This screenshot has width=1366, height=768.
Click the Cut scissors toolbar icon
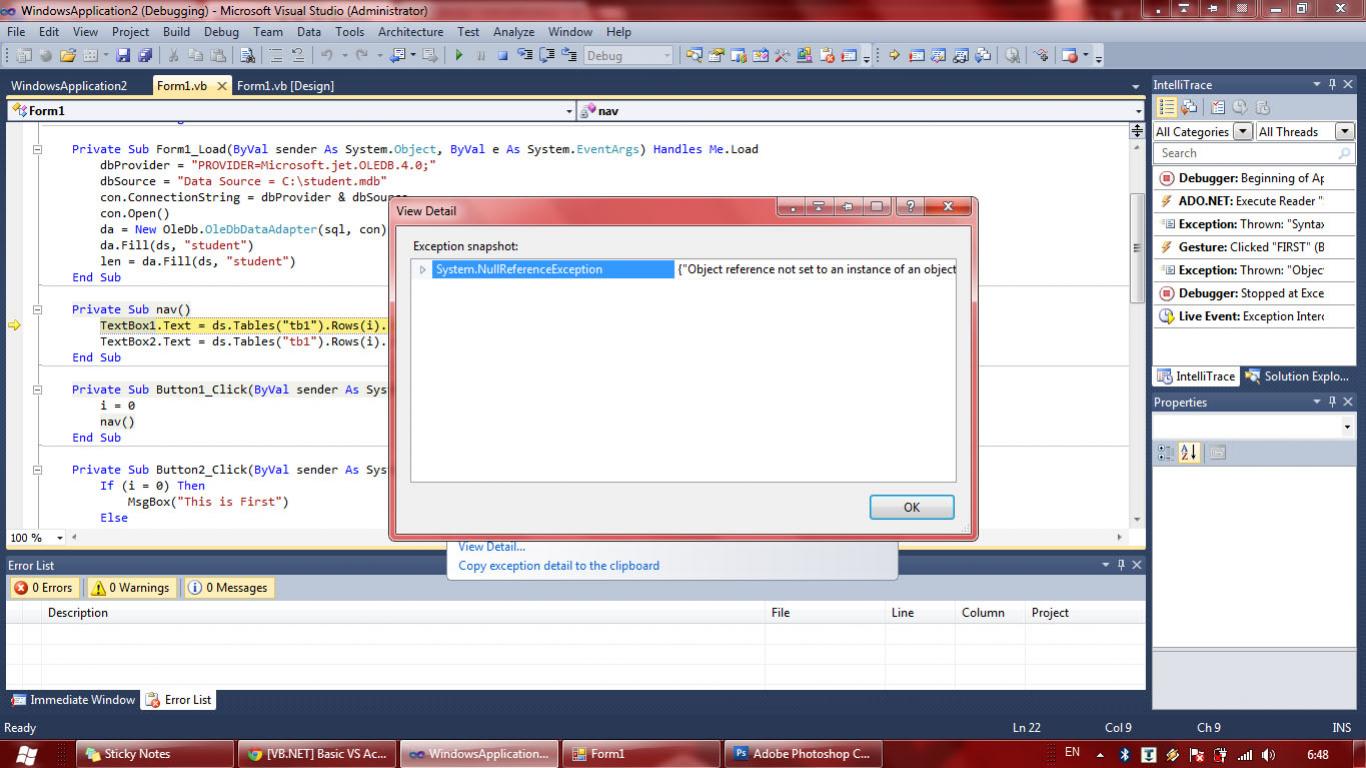(x=173, y=56)
